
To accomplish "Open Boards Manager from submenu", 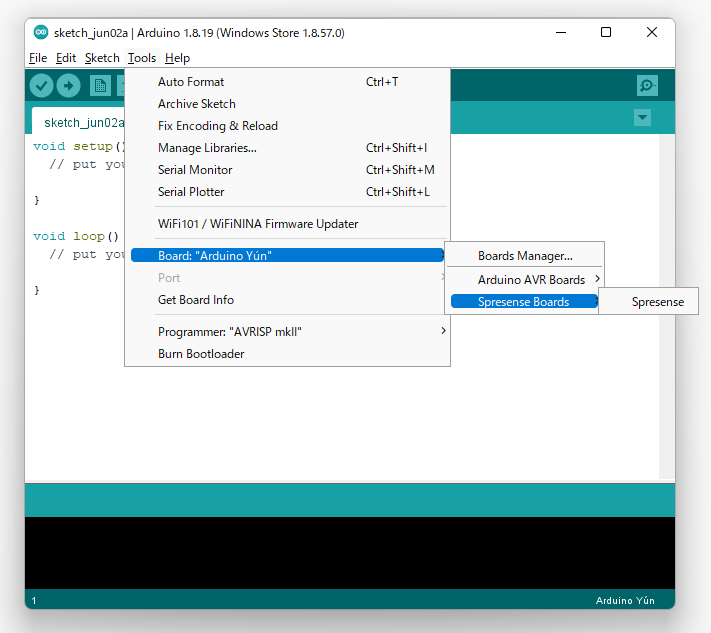I will [x=525, y=256].
